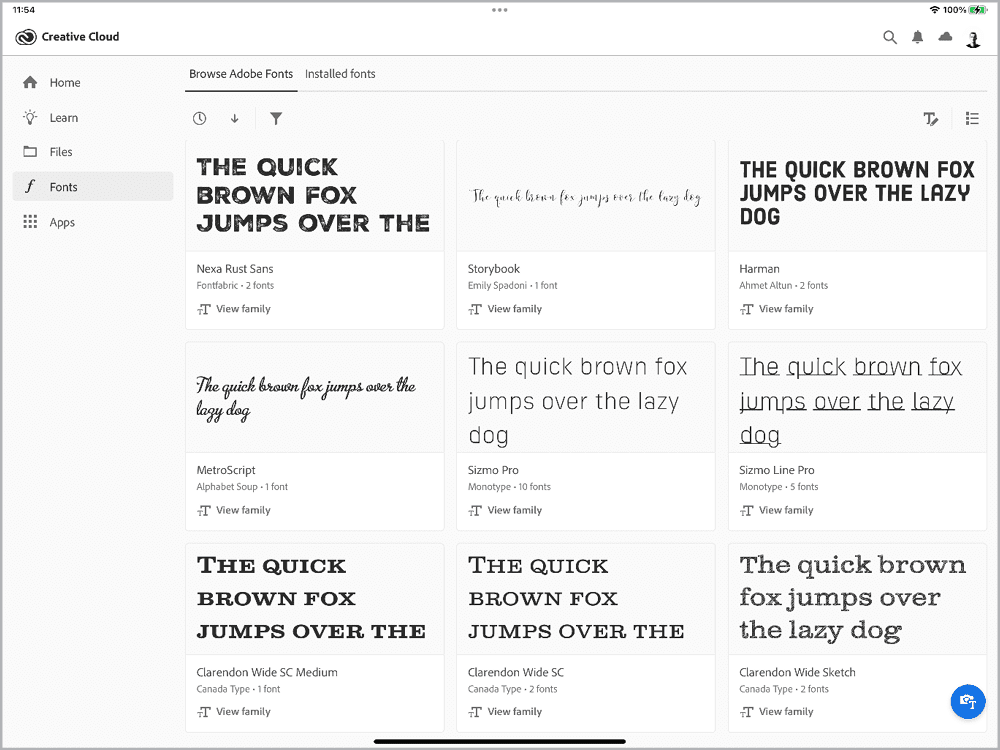The width and height of the screenshot is (1000, 750).
Task: Tap battery indicator in status bar
Action: coord(978,10)
